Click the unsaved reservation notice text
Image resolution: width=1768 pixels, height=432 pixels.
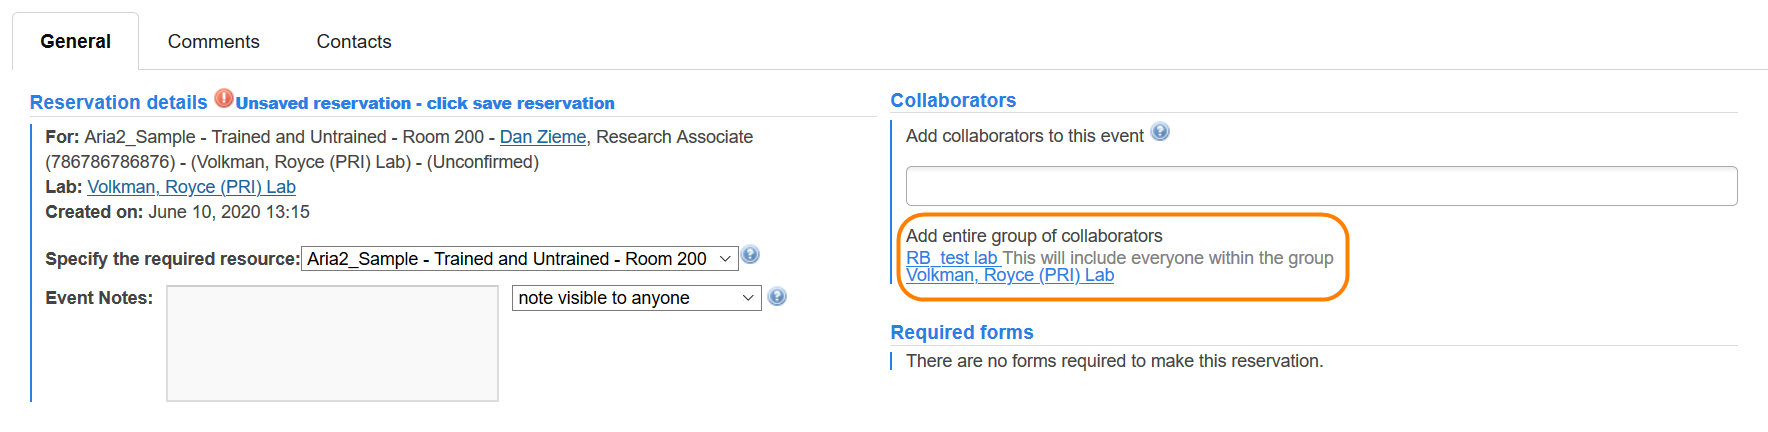point(425,104)
